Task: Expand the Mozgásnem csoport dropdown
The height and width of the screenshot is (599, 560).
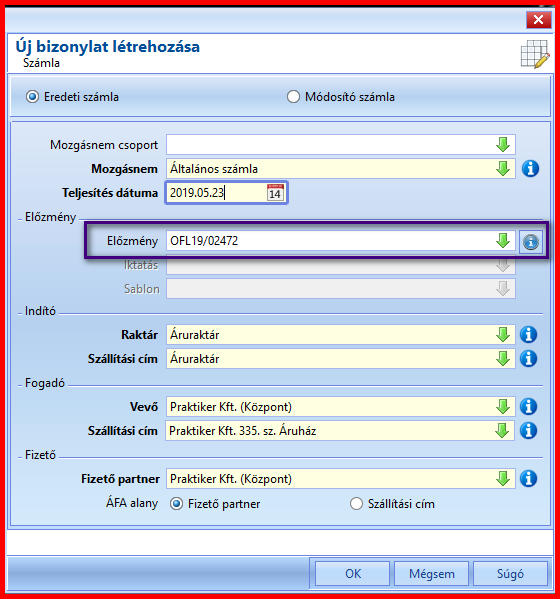Action: pyautogui.click(x=503, y=145)
